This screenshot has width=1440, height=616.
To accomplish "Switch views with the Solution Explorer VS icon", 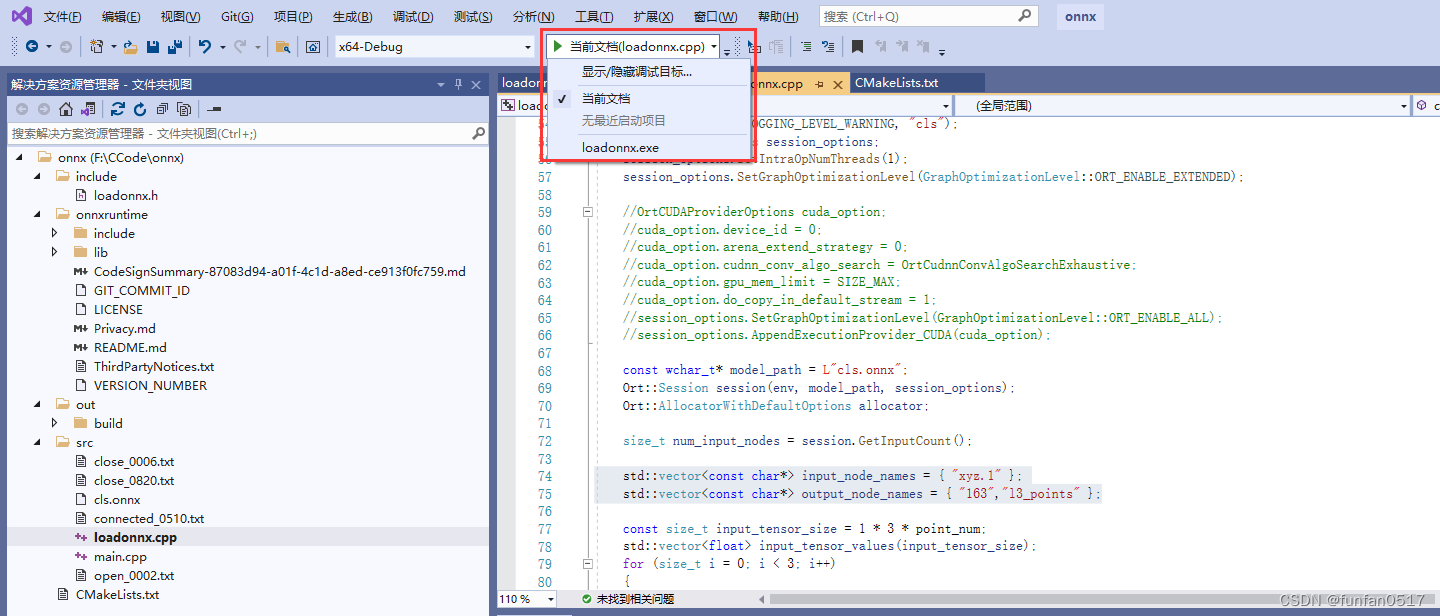I will point(88,109).
